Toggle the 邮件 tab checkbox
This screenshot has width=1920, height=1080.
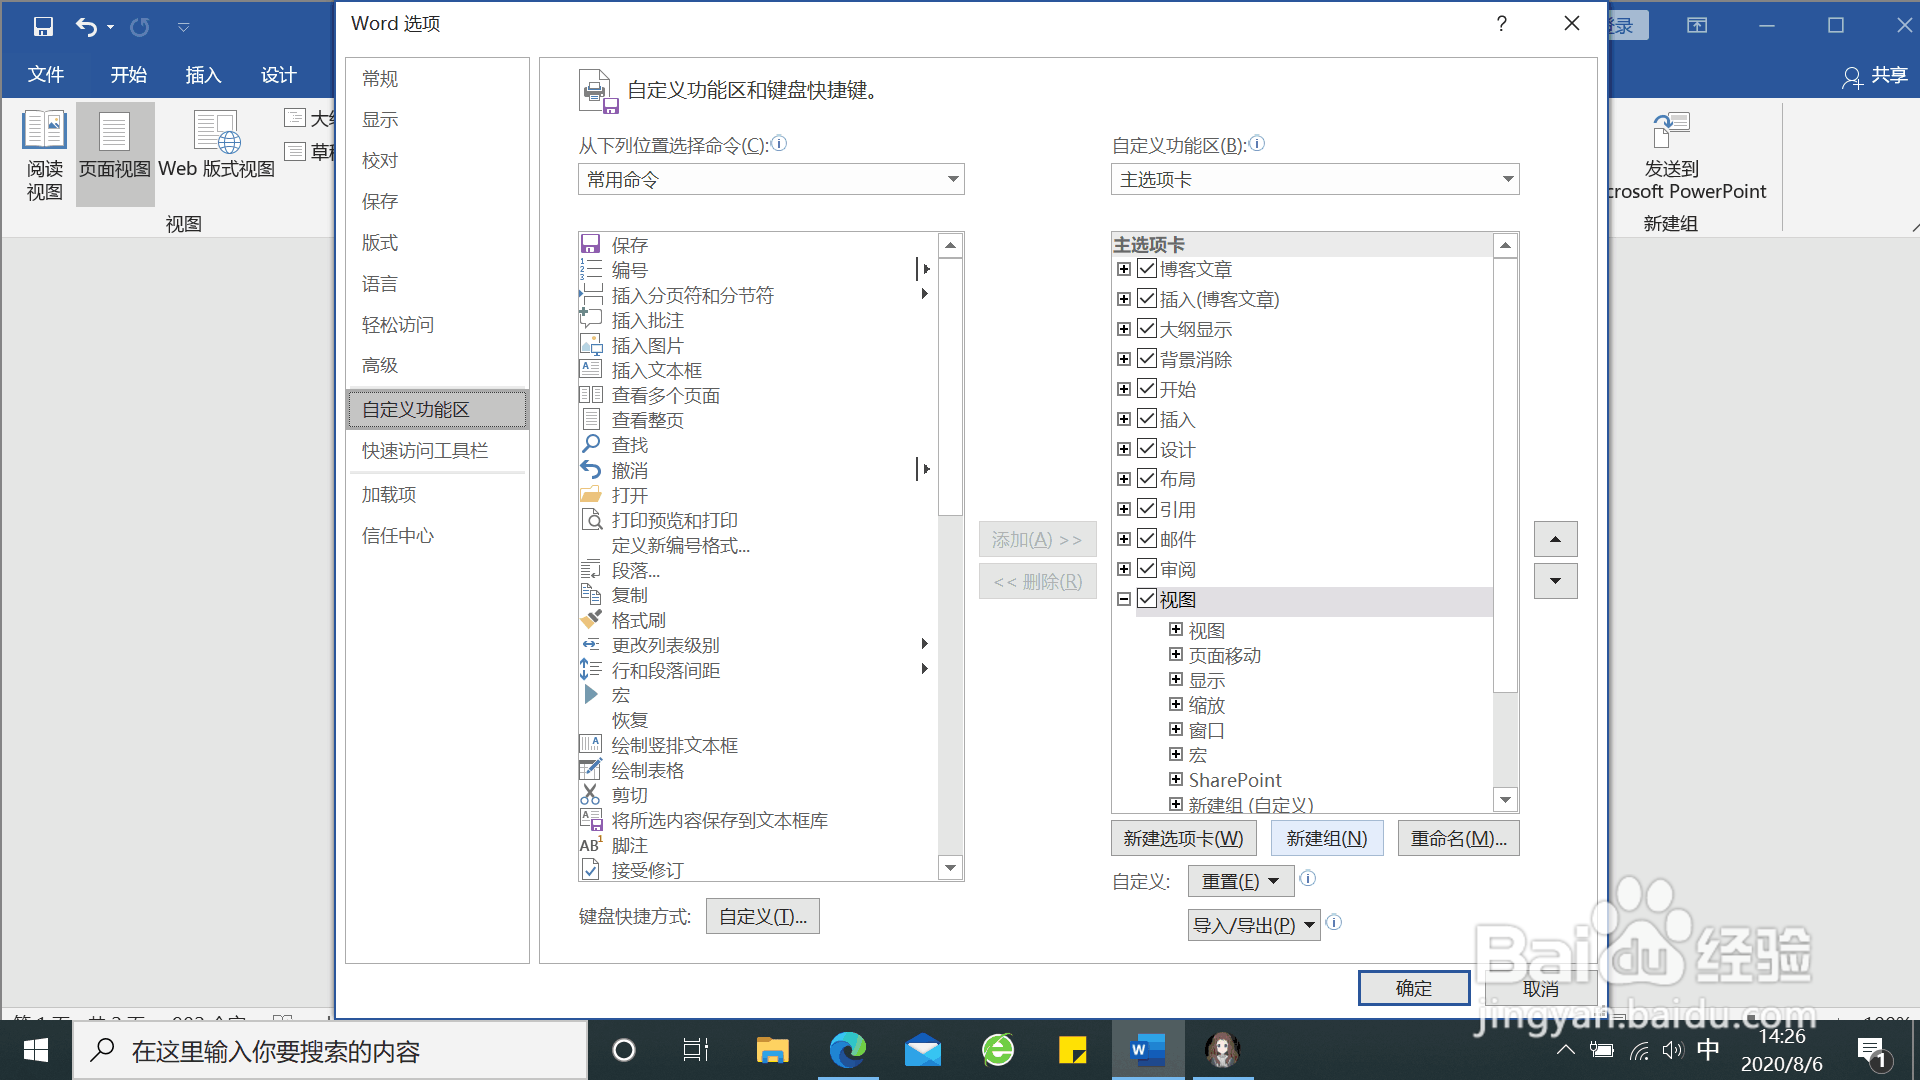pyautogui.click(x=1147, y=539)
